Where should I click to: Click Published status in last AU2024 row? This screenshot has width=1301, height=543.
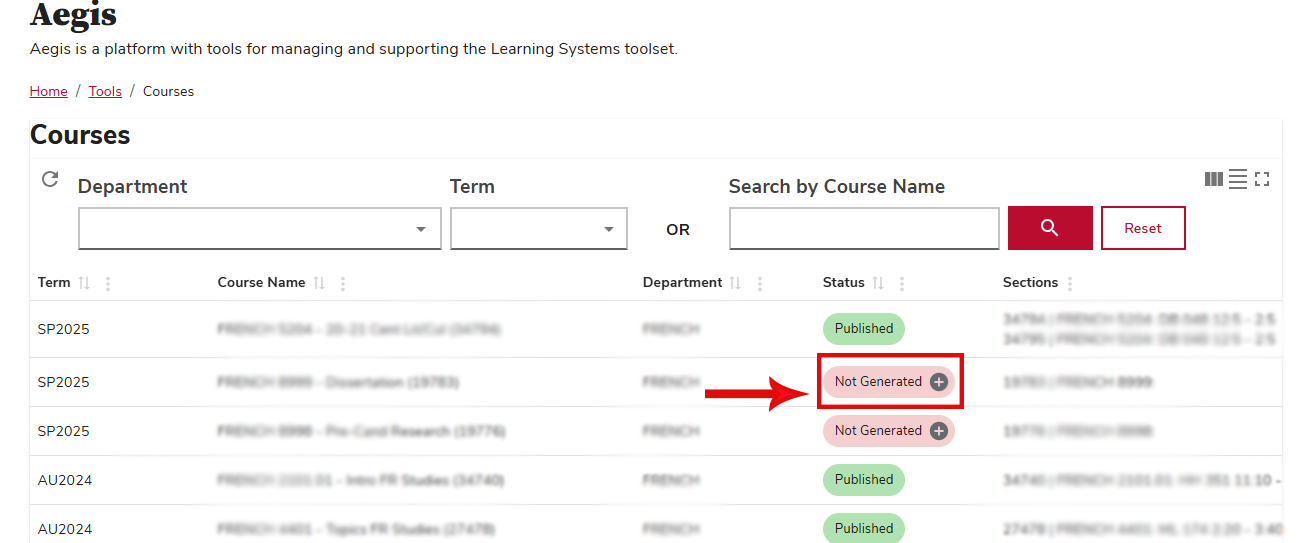[864, 528]
